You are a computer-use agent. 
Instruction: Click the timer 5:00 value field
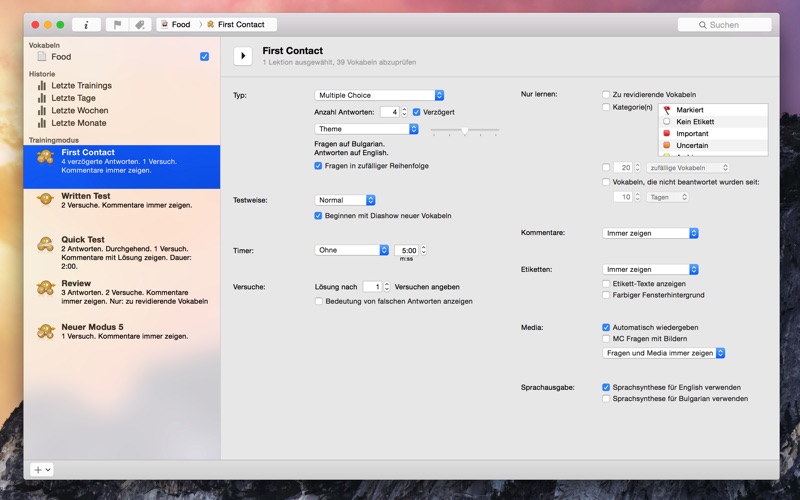(x=407, y=250)
